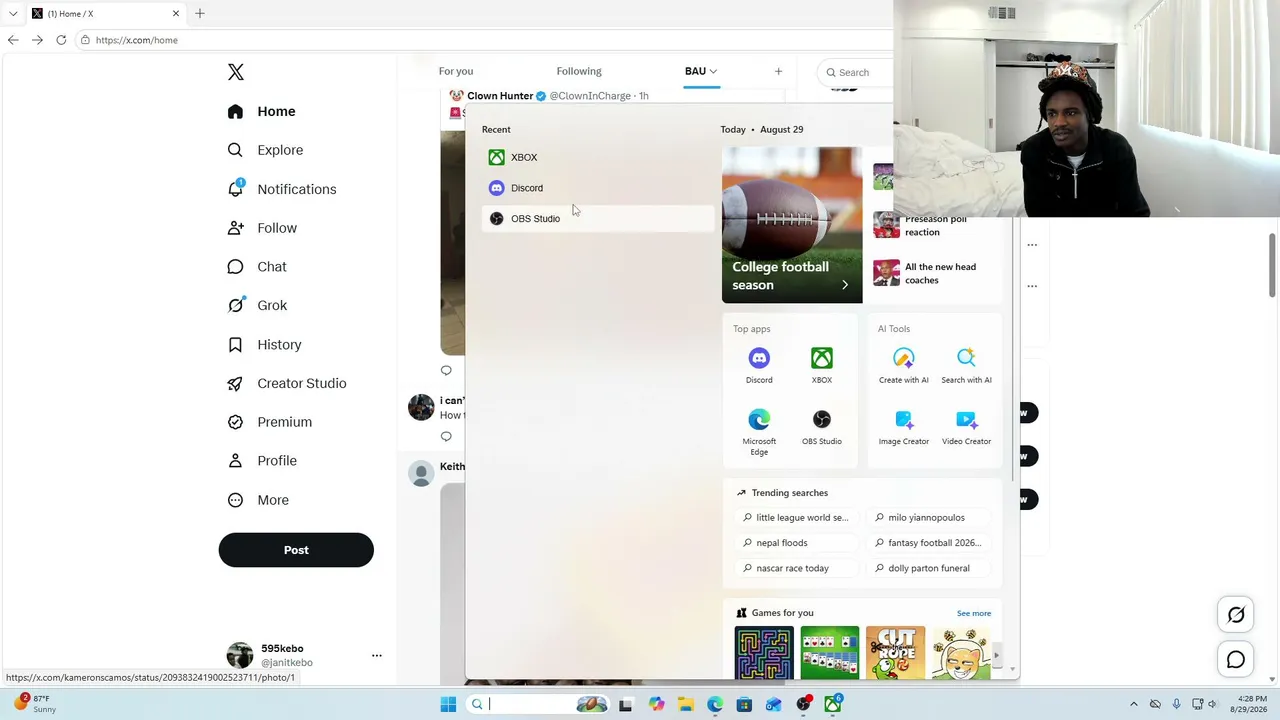Open Xbox app on the taskbar
This screenshot has height=720, width=1280.
(x=833, y=704)
